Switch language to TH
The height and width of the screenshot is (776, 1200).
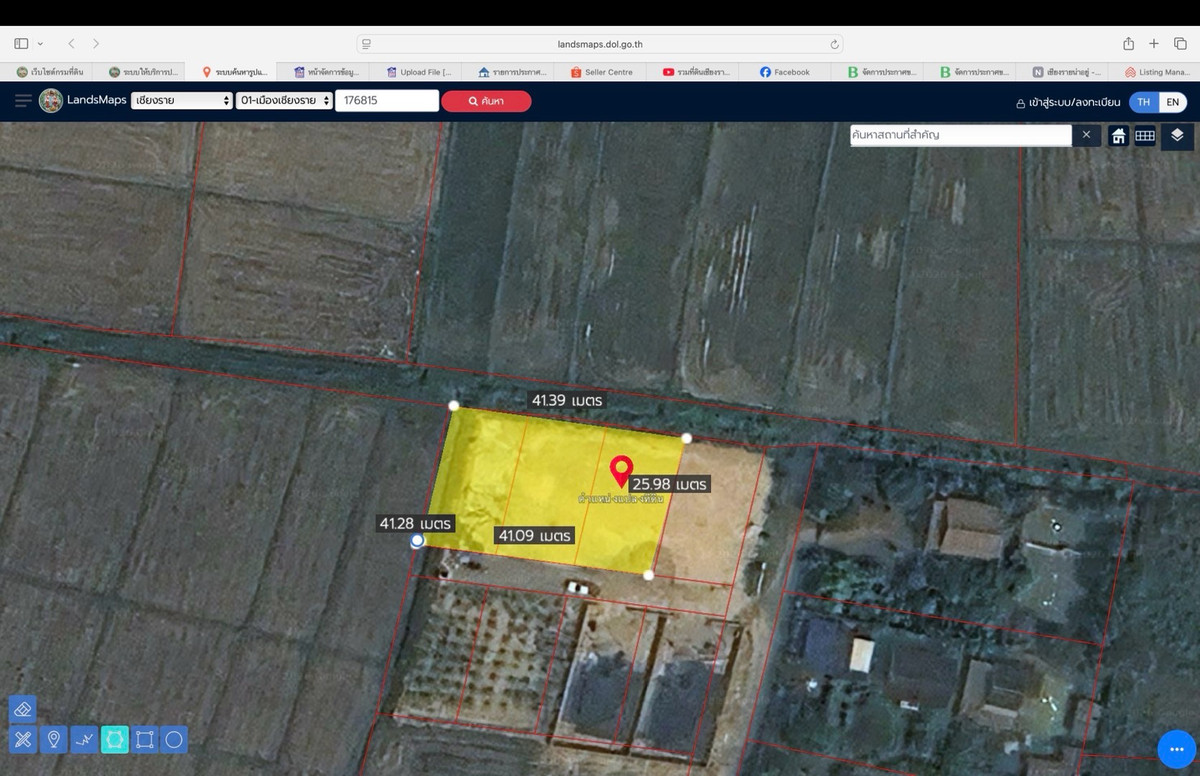[1144, 102]
